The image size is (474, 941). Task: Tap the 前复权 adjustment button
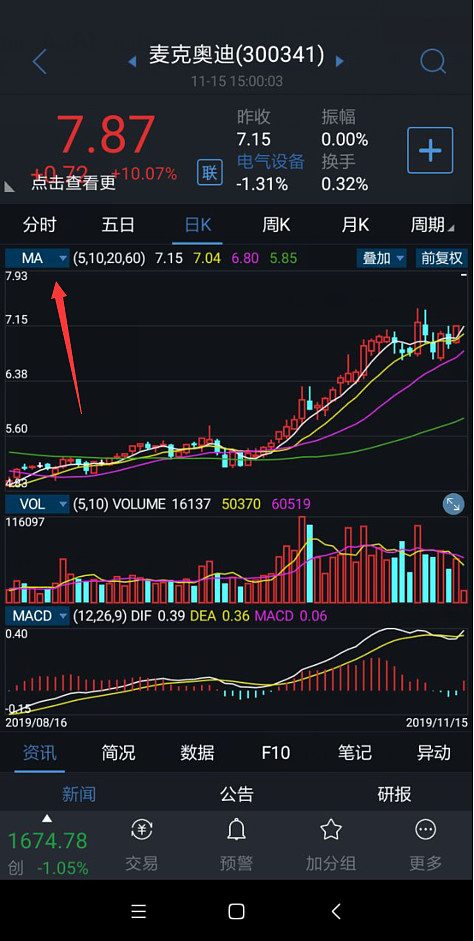(x=442, y=259)
